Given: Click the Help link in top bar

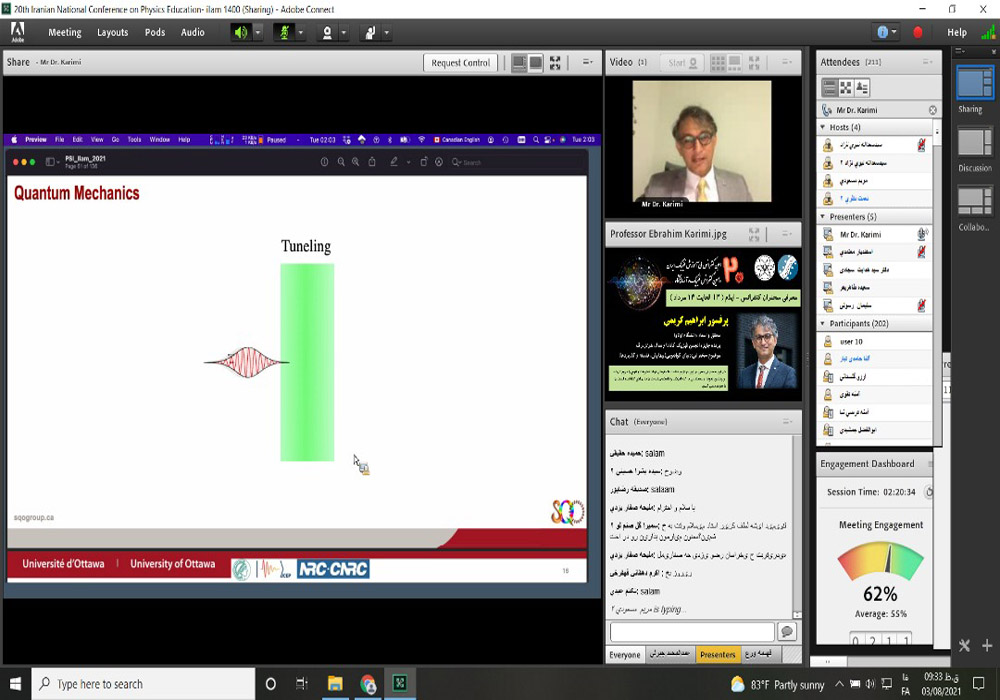Looking at the screenshot, I should click(957, 32).
